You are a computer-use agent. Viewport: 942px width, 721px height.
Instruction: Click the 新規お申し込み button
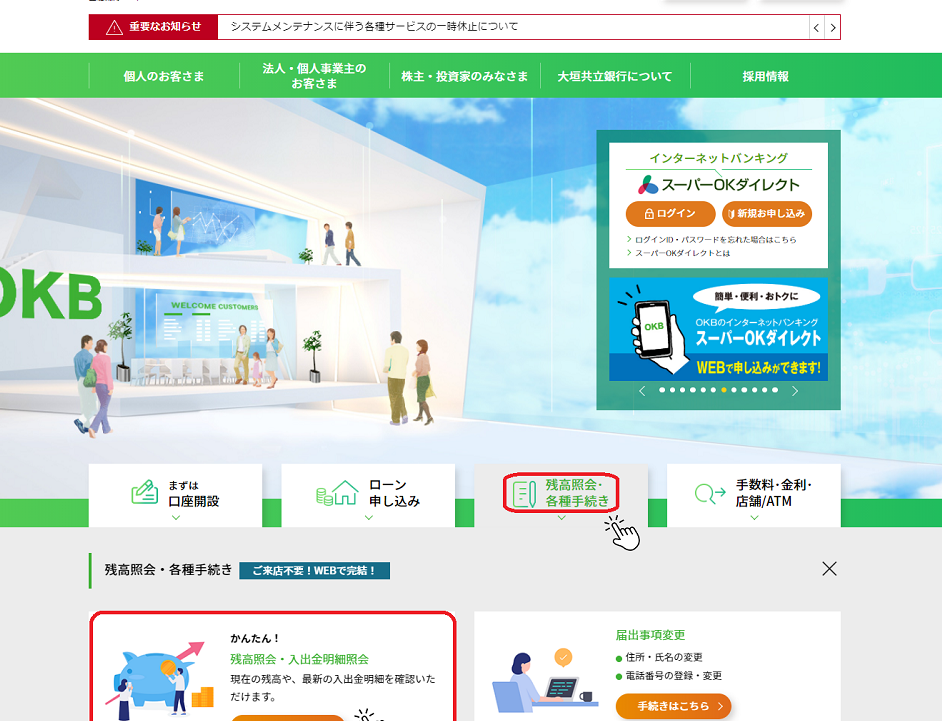coord(767,214)
